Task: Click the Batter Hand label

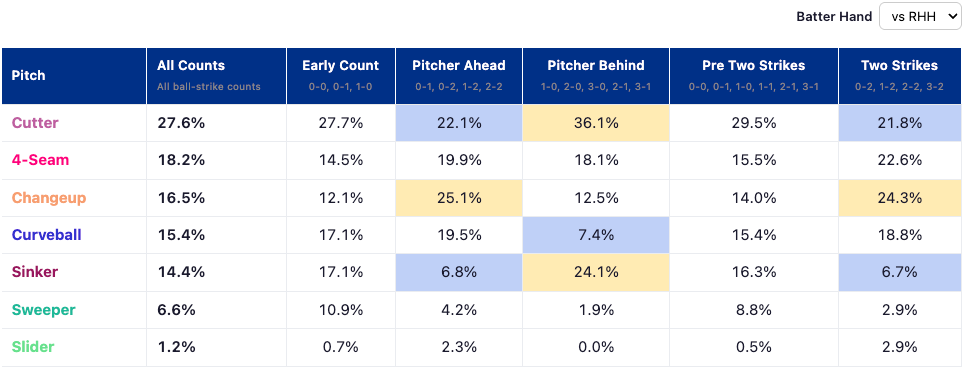Action: 834,17
